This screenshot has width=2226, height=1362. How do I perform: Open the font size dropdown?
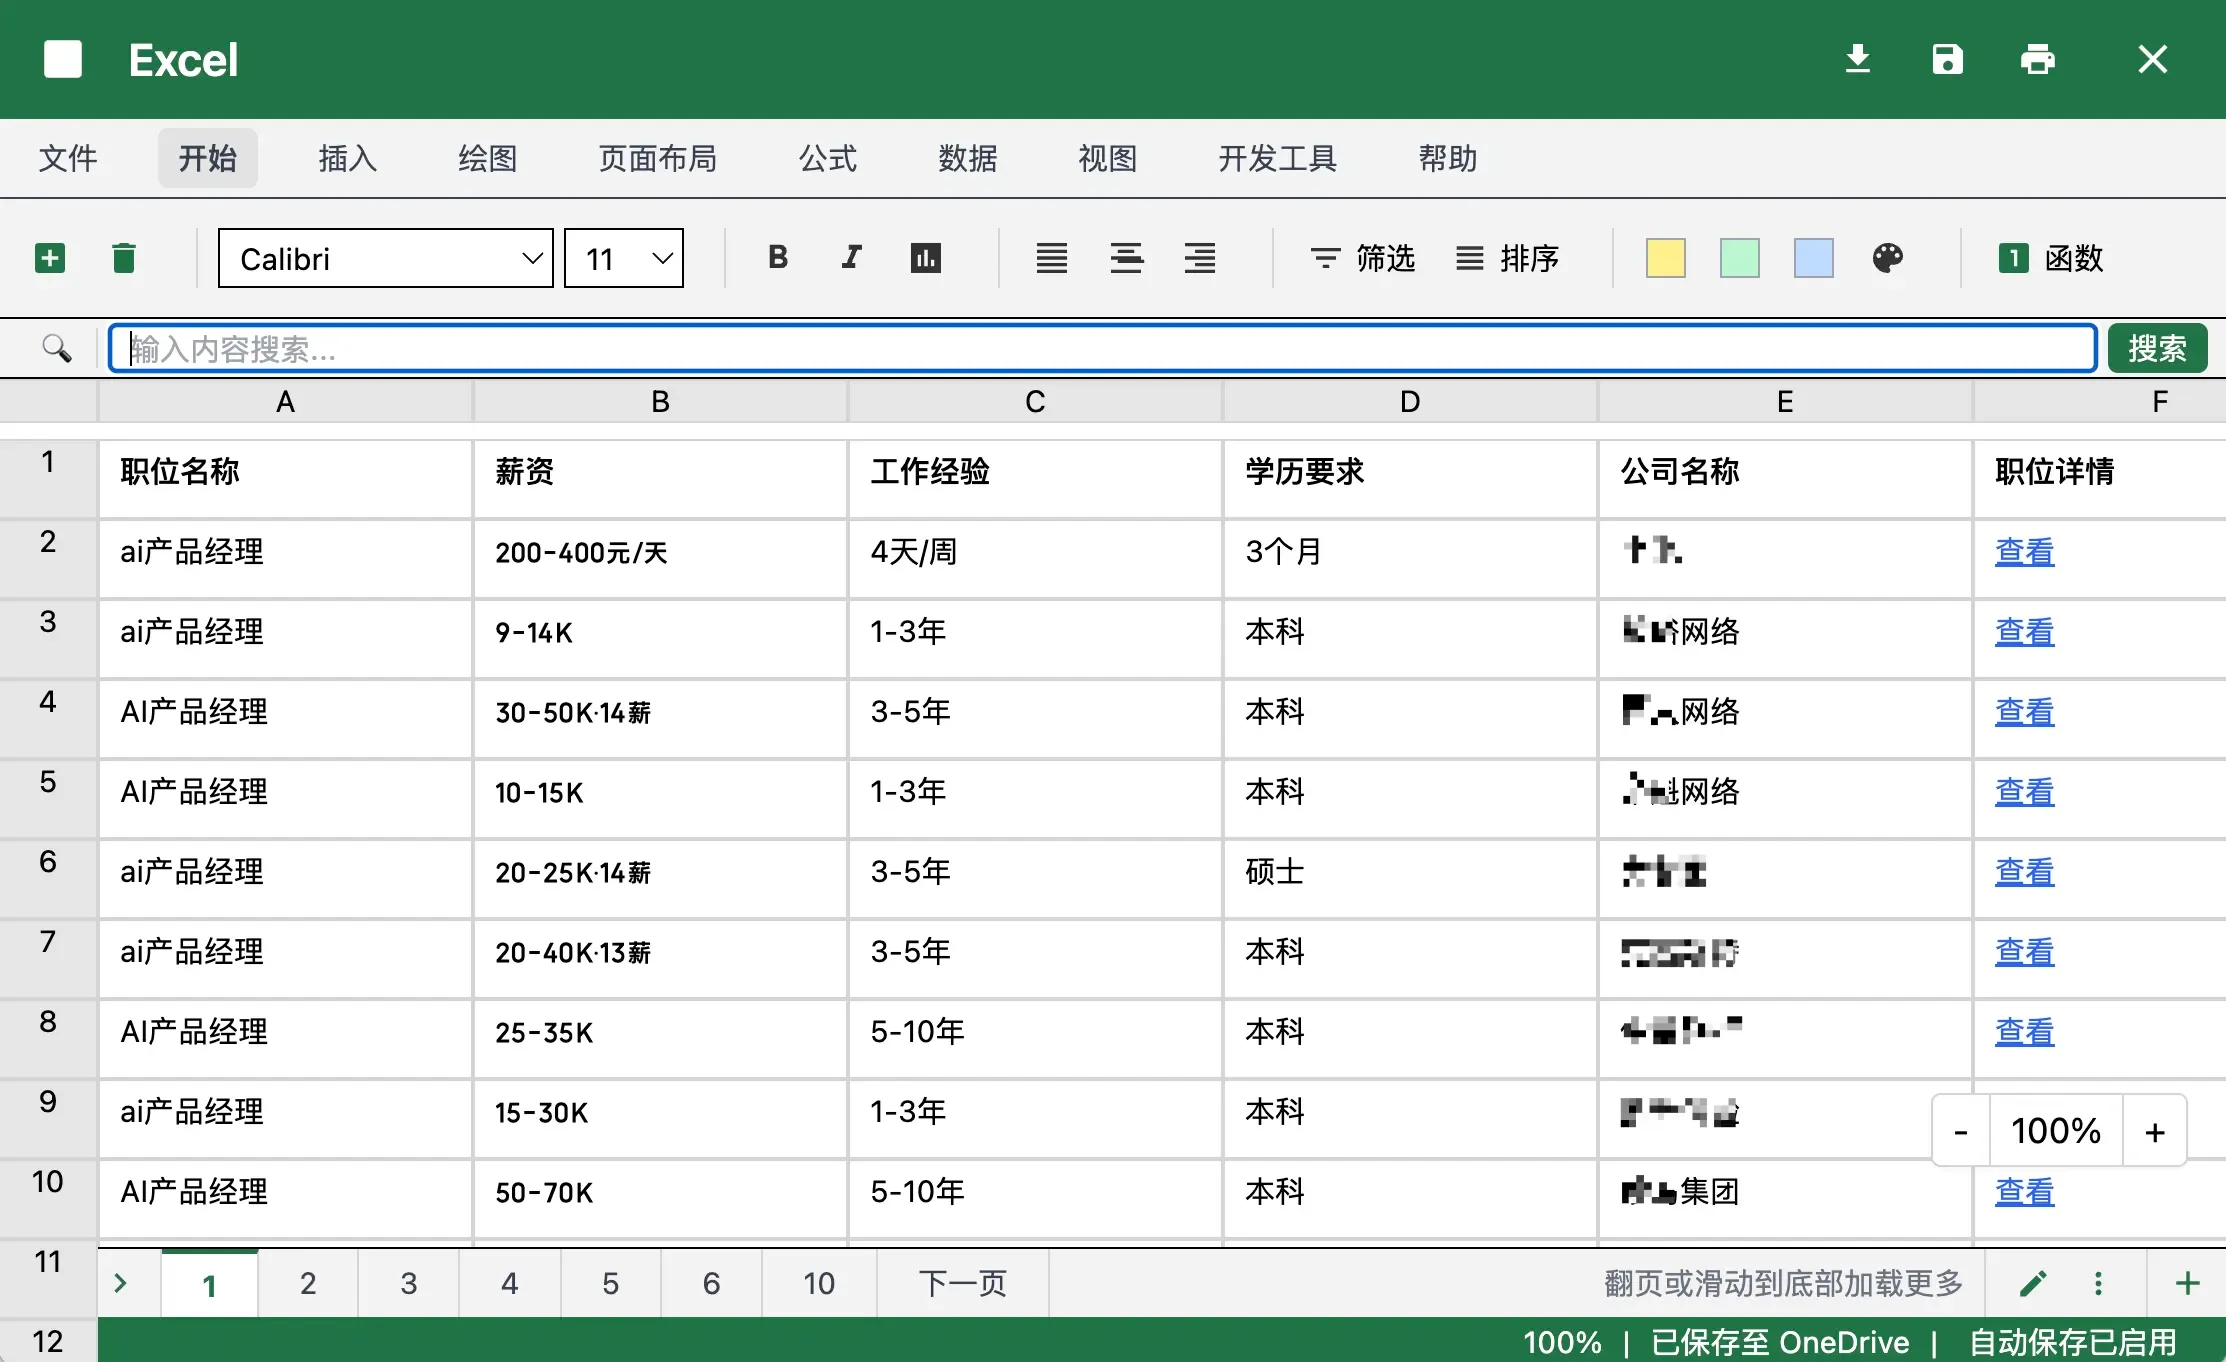coord(622,257)
